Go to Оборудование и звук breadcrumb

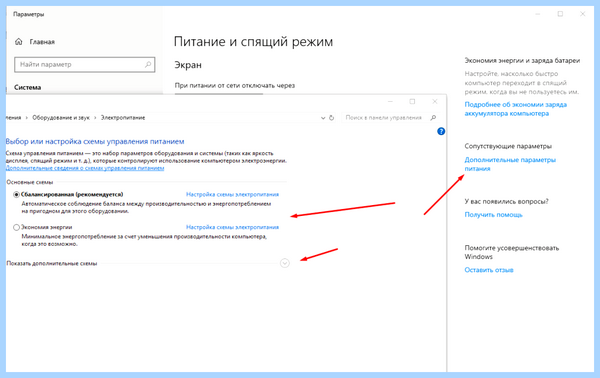(61, 117)
